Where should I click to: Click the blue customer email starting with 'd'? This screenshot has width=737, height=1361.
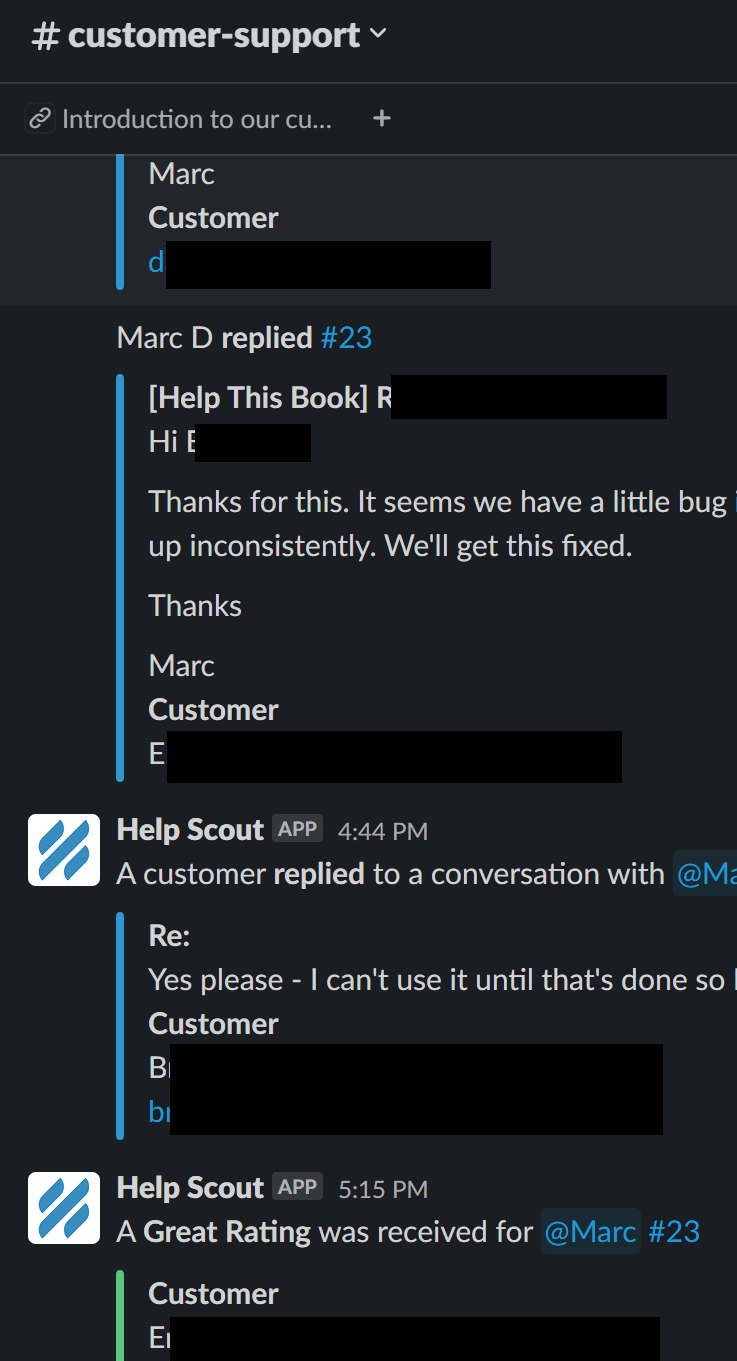coord(157,263)
